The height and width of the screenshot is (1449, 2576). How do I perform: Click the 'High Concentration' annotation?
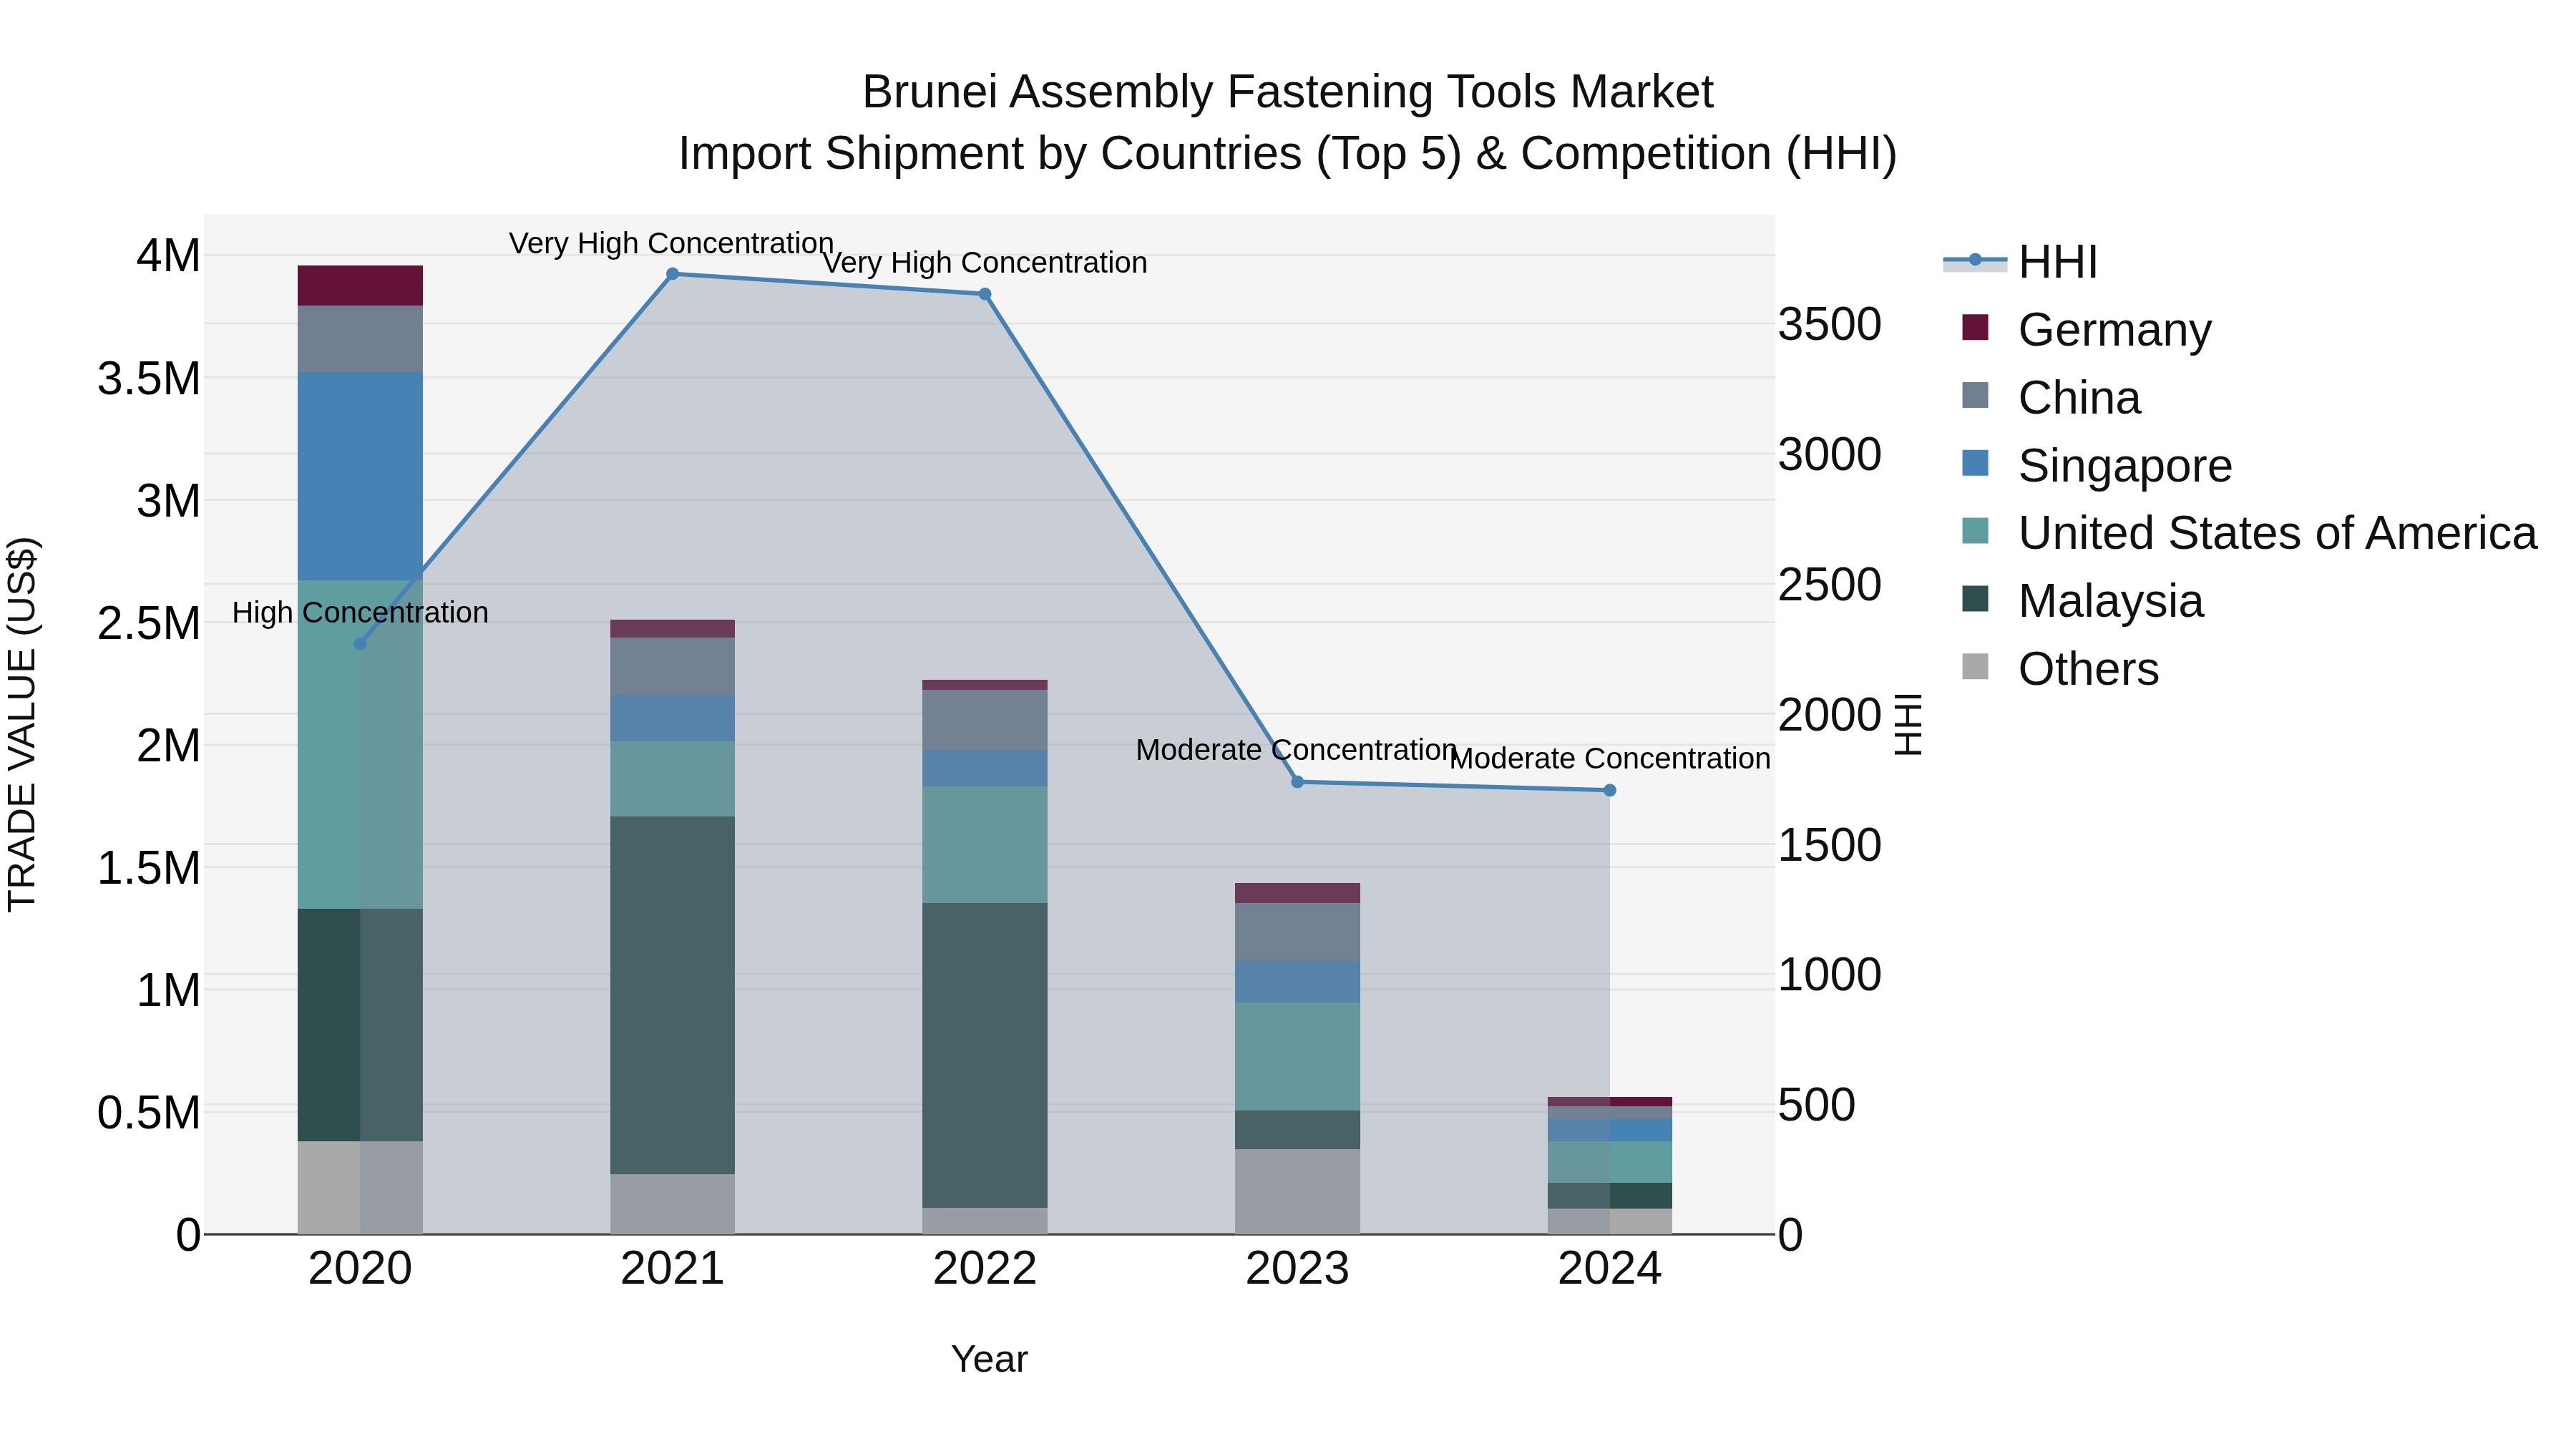360,612
